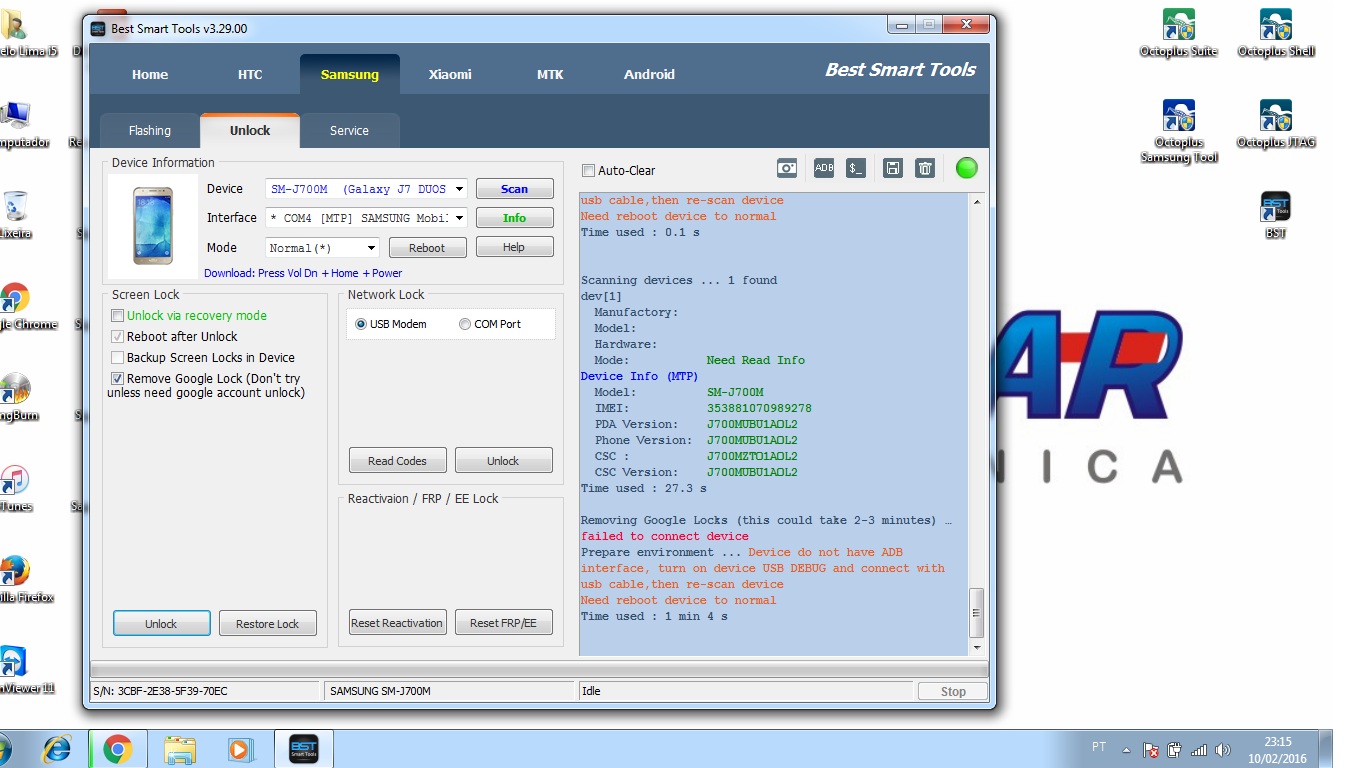This screenshot has width=1366, height=768.
Task: Click the Windows Start button
Action: [x=4, y=748]
